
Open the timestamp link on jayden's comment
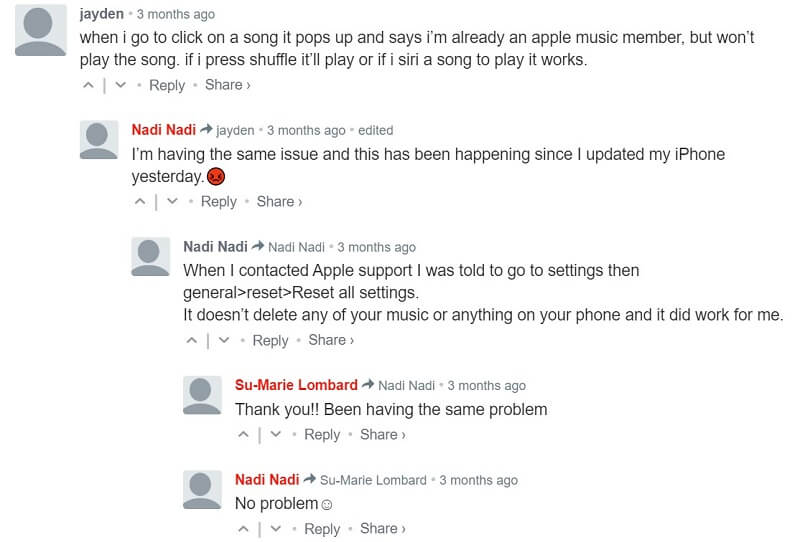pos(175,15)
